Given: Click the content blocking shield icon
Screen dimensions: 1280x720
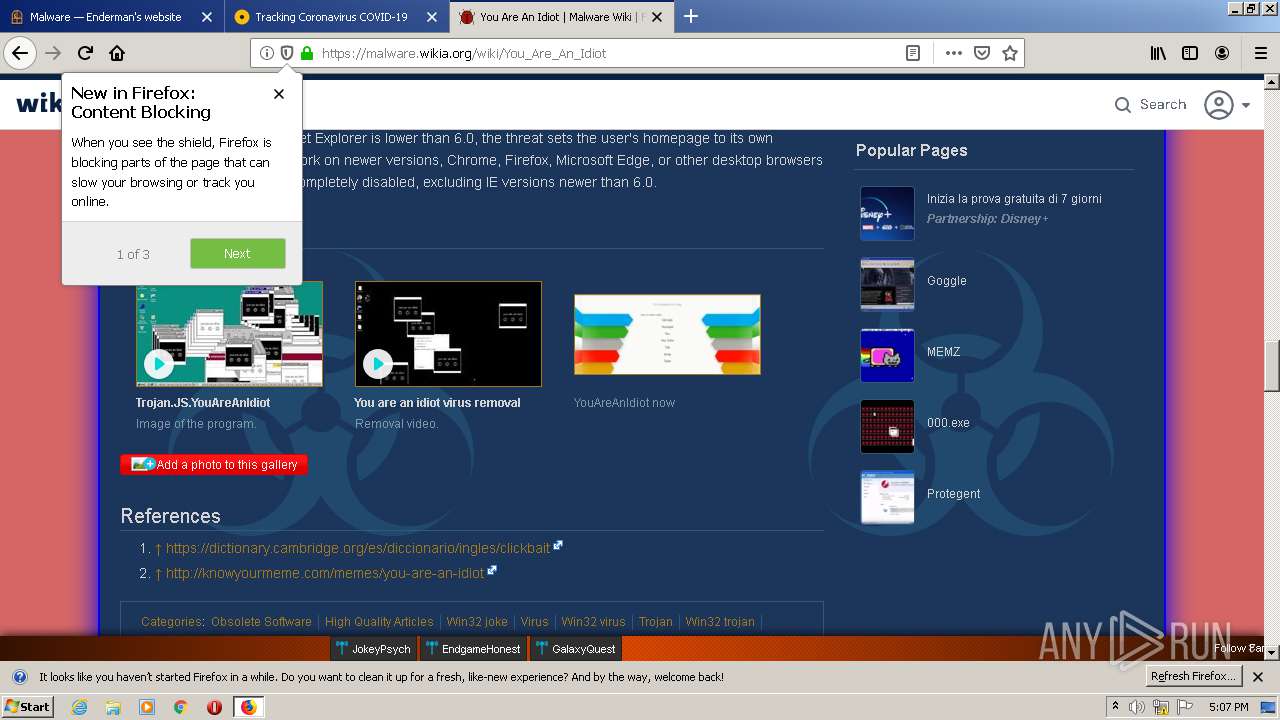Looking at the screenshot, I should pos(286,53).
